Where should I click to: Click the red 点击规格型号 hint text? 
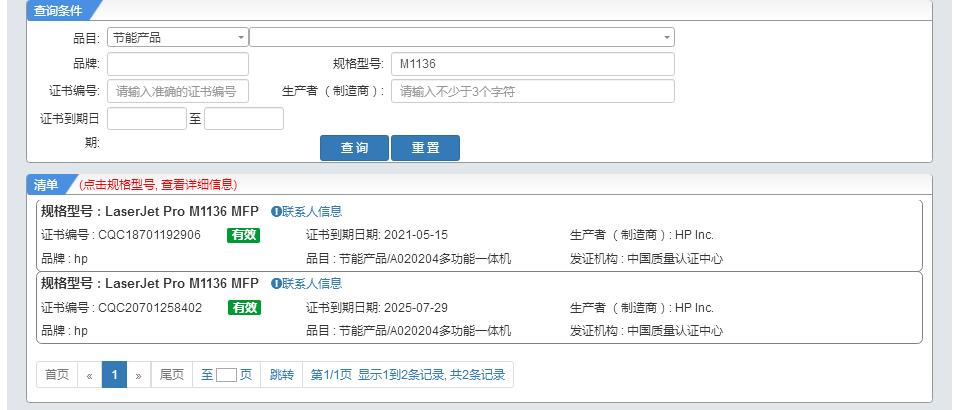pos(158,184)
